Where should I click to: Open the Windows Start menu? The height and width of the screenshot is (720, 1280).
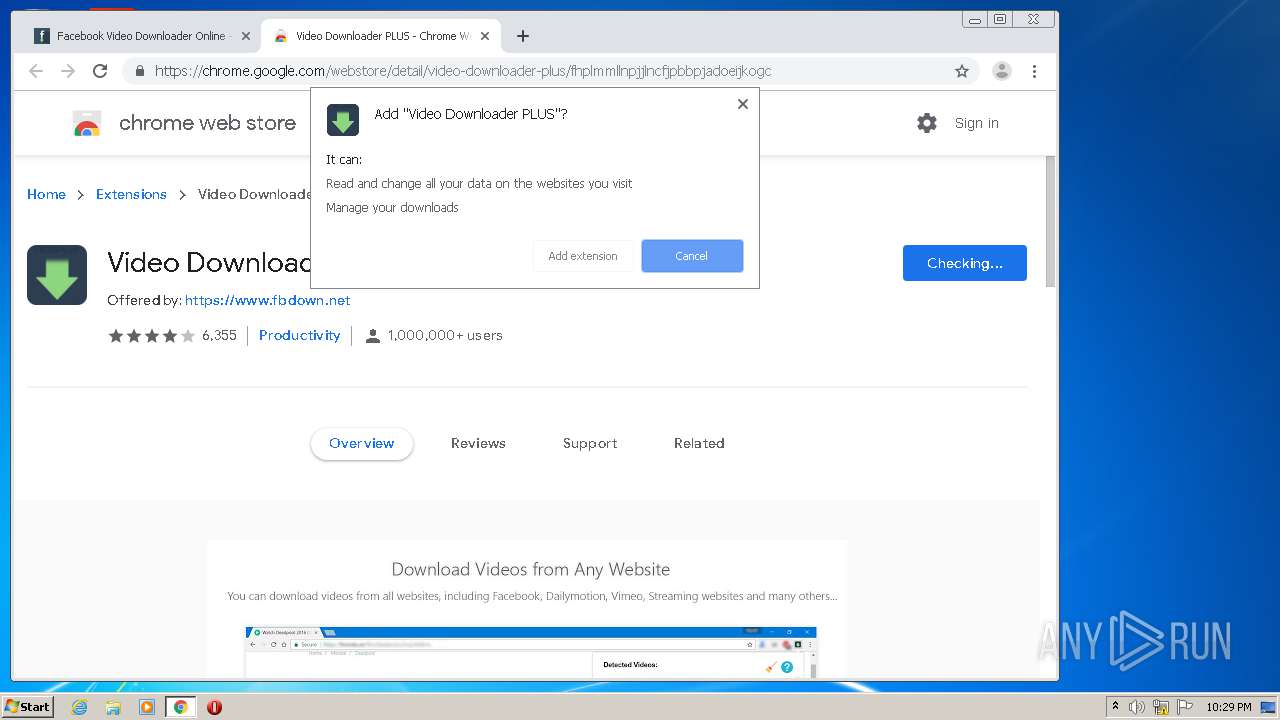tap(27, 706)
